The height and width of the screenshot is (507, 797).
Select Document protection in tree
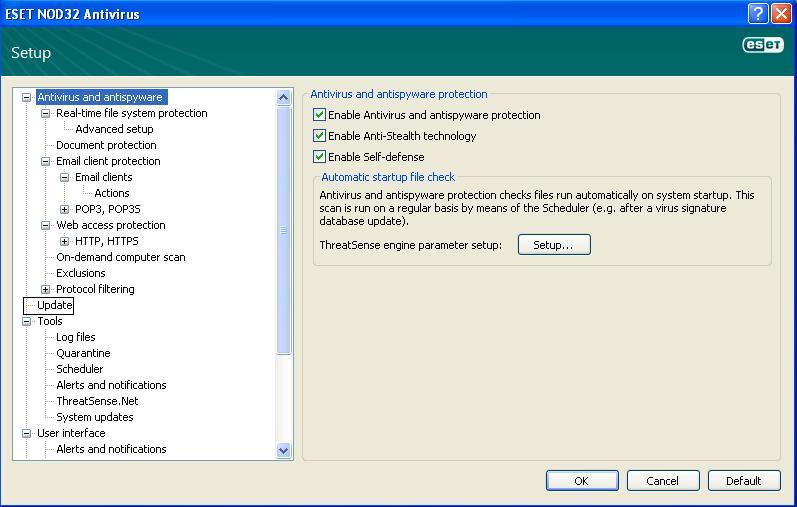click(106, 145)
